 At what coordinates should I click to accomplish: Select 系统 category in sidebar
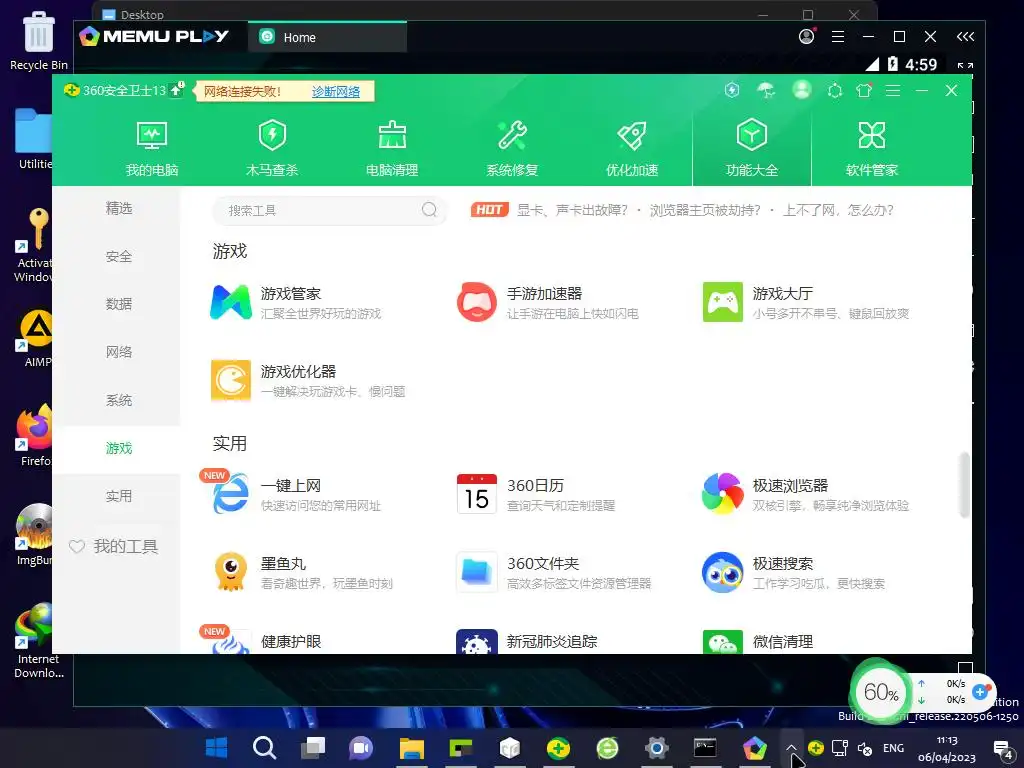click(x=118, y=400)
